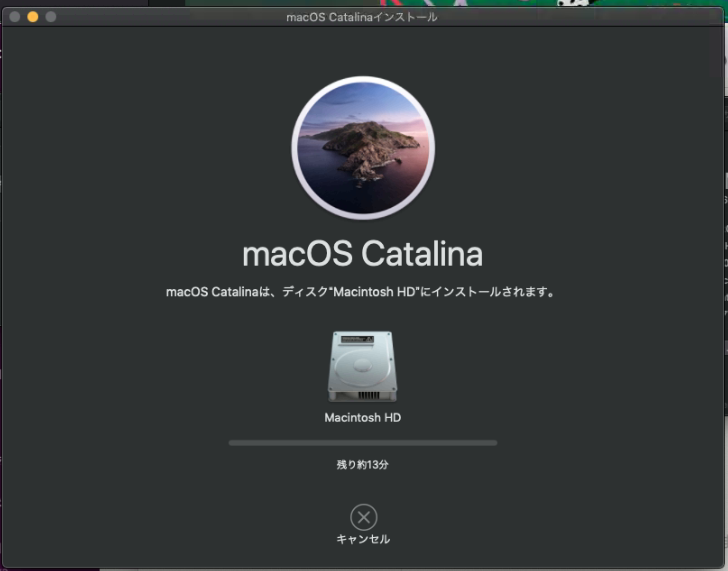The image size is (728, 571).
Task: Click the macOS Catalinaインストール window title
Action: coord(362,17)
